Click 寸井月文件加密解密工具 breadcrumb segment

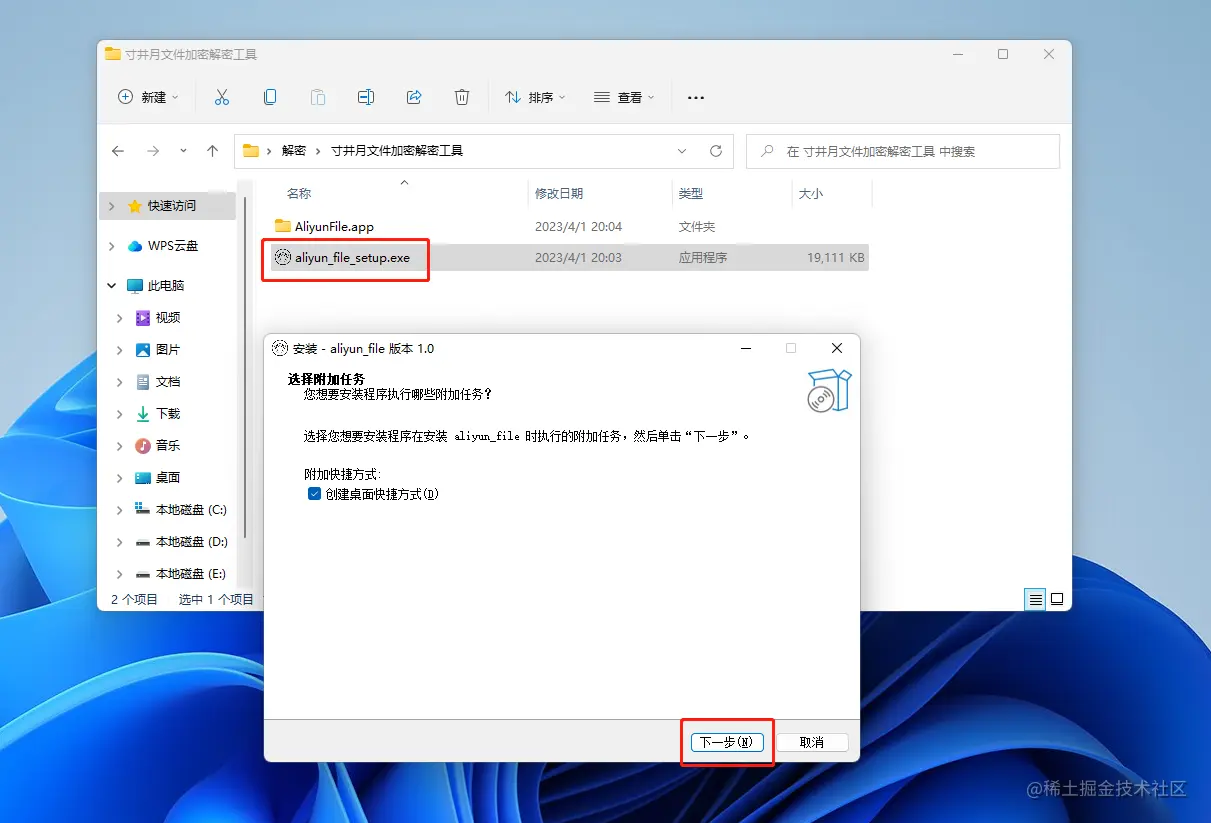coord(397,151)
